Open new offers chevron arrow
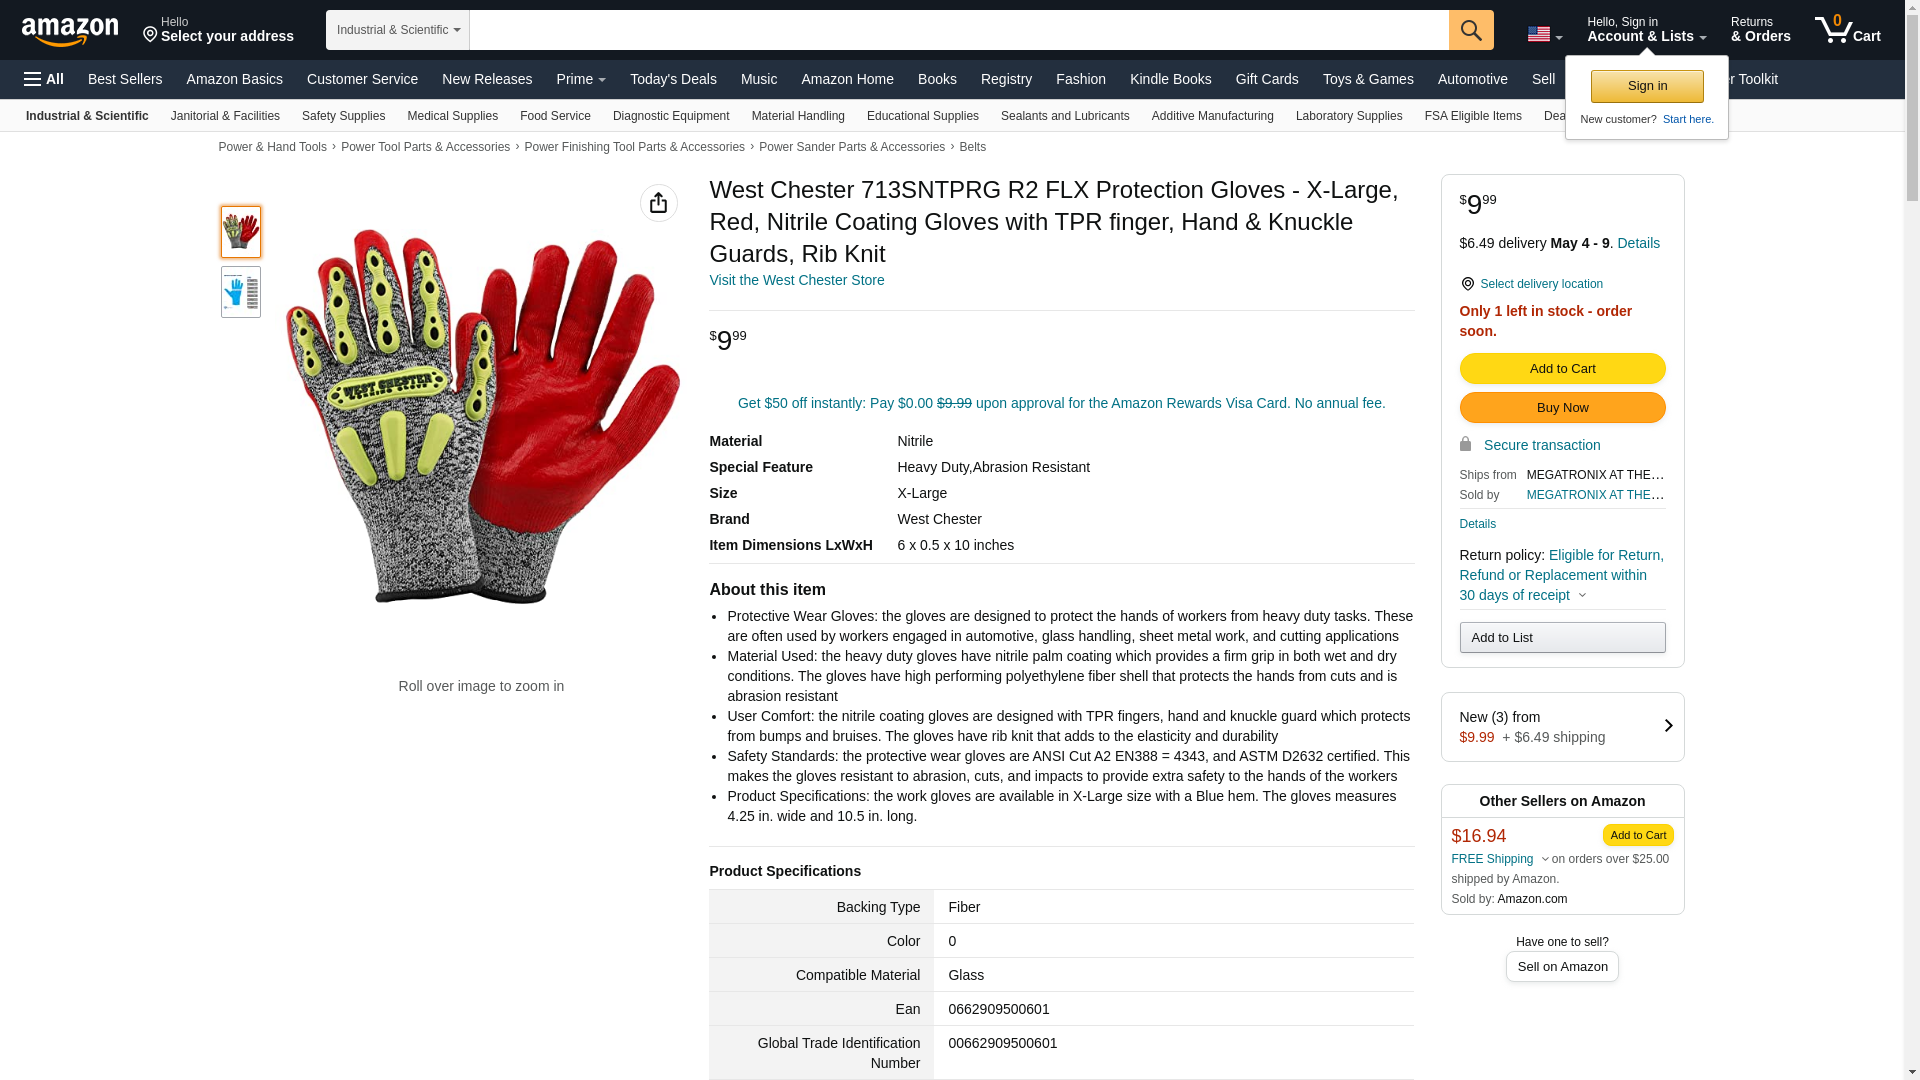 [x=1668, y=726]
